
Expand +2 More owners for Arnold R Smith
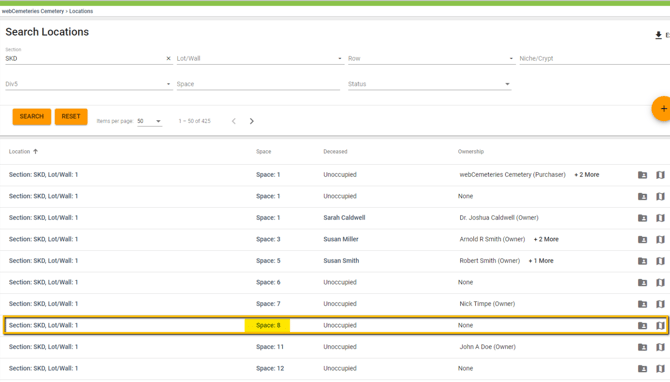click(546, 239)
